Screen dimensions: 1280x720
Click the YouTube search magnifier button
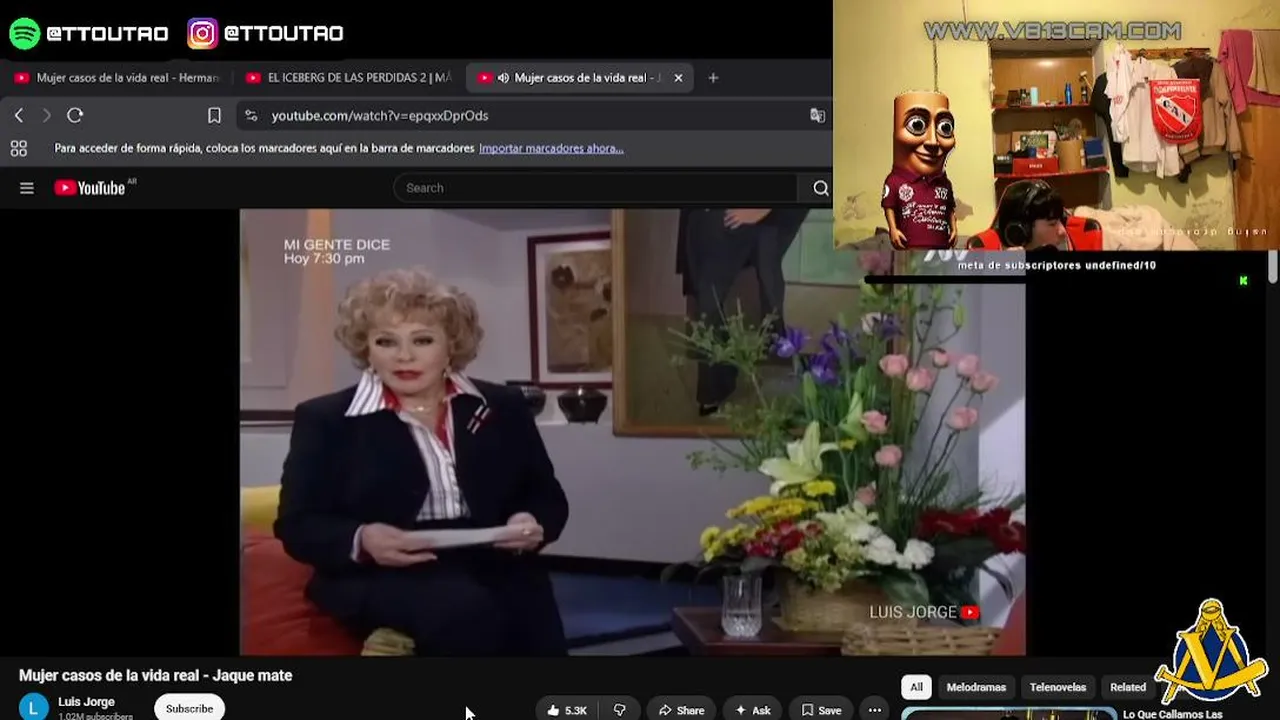820,188
